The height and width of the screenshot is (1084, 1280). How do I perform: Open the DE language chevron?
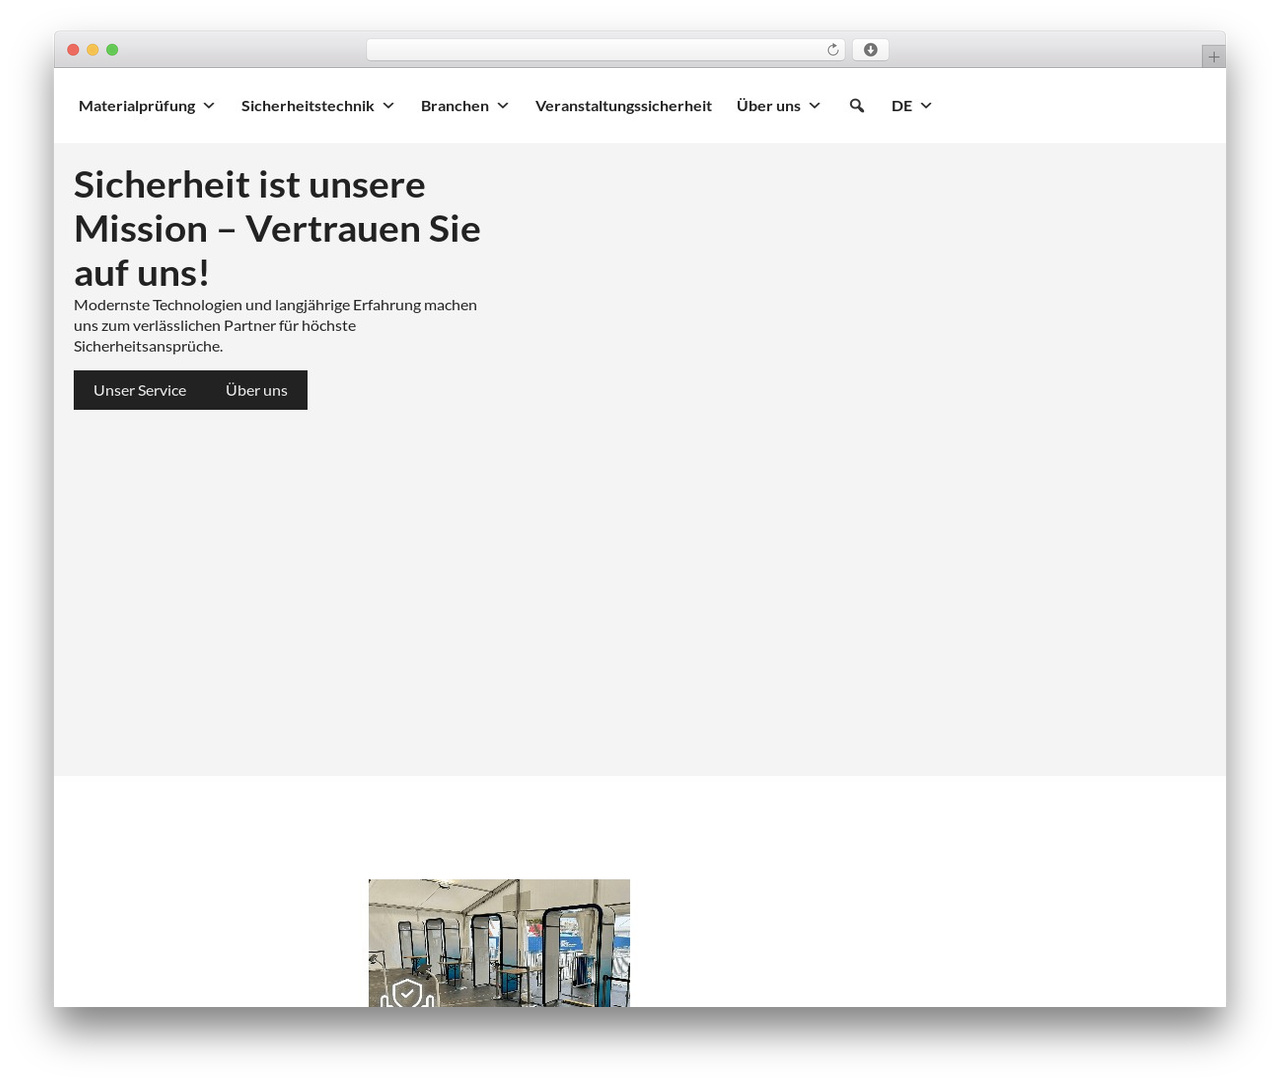pyautogui.click(x=926, y=106)
